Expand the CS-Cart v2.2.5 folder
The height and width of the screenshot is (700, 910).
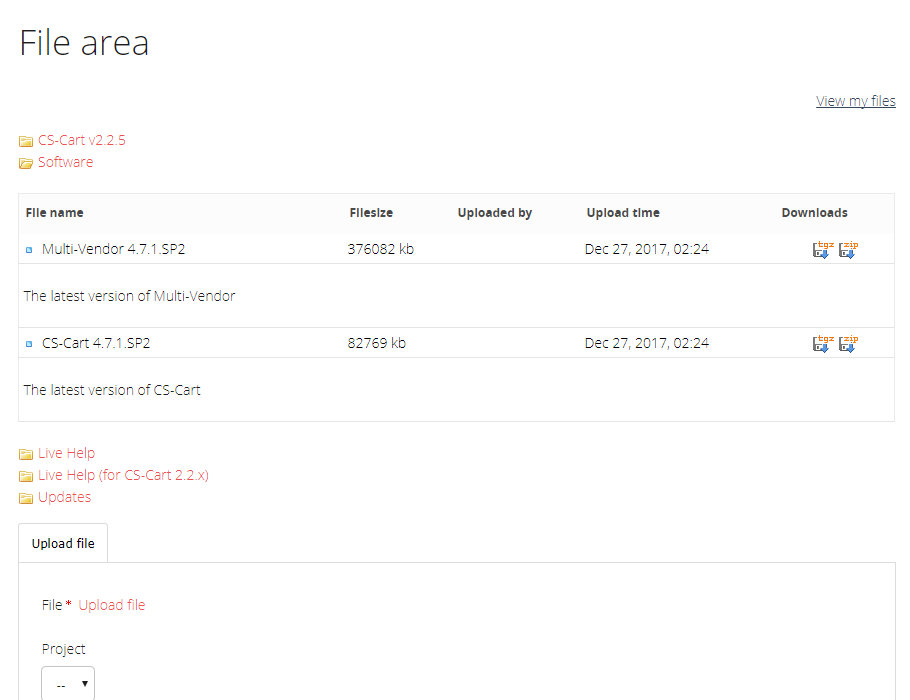82,140
